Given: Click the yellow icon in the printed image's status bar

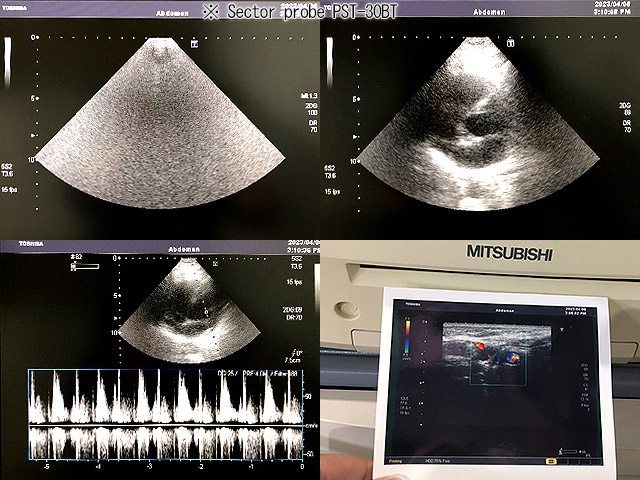Looking at the screenshot, I should click(551, 461).
